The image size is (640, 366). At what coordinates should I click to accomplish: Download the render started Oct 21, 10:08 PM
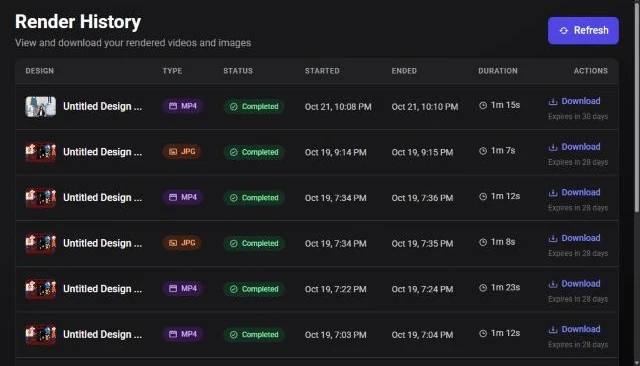[574, 101]
